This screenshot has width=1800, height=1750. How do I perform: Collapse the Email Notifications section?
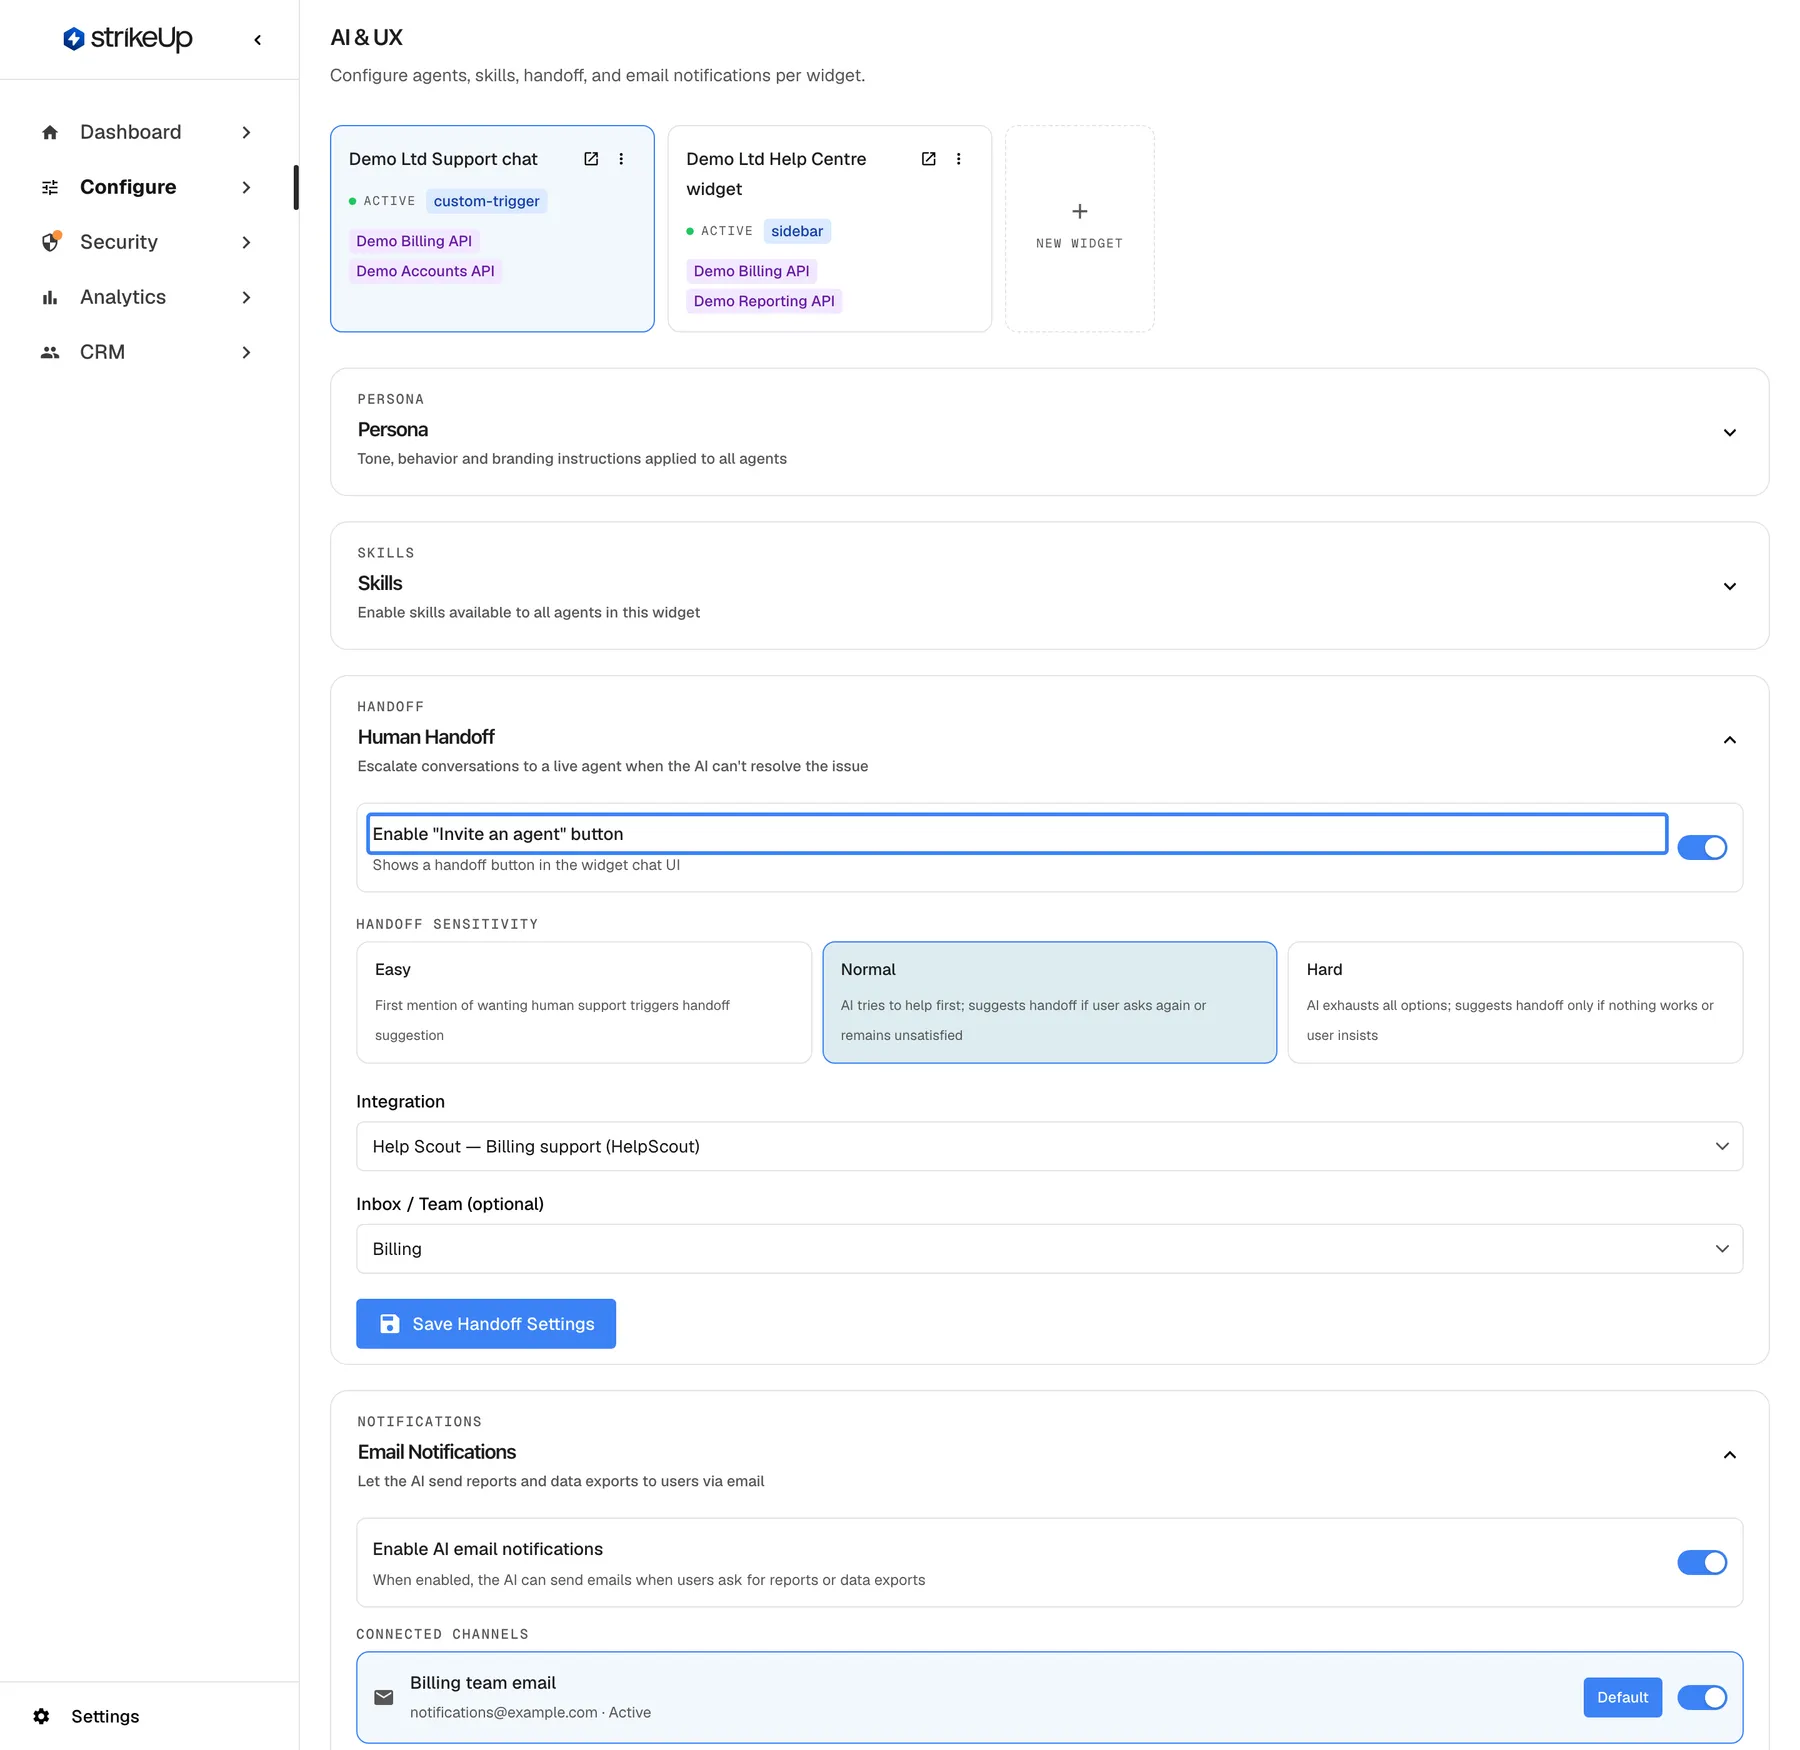coord(1729,1455)
